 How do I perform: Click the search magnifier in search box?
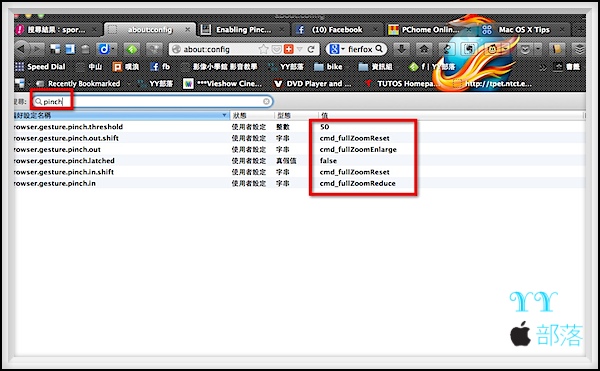[x=379, y=49]
